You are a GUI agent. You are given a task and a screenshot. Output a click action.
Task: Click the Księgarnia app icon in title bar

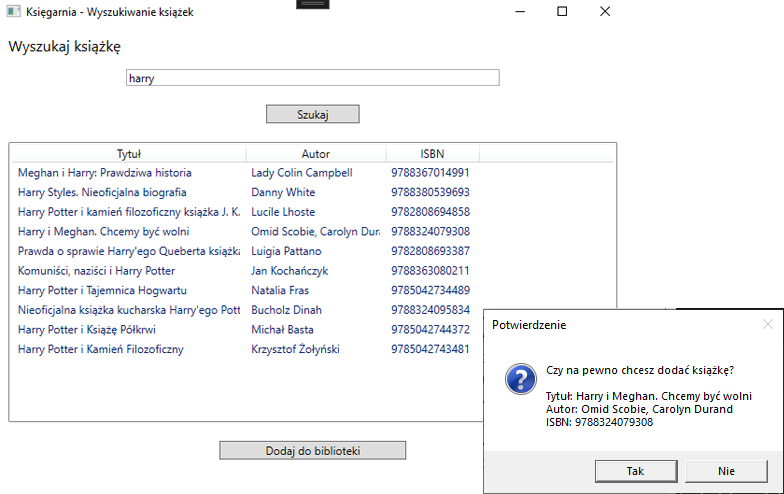14,11
